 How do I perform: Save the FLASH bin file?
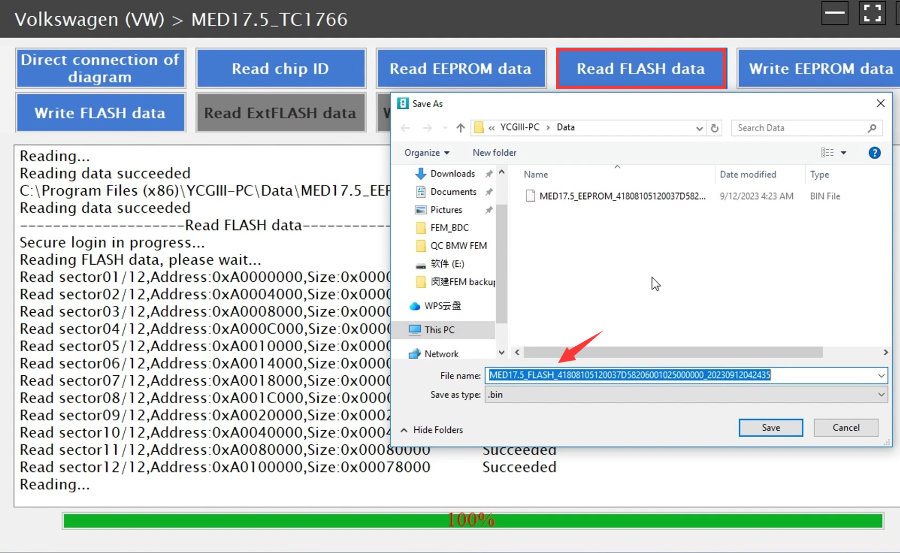click(x=770, y=428)
